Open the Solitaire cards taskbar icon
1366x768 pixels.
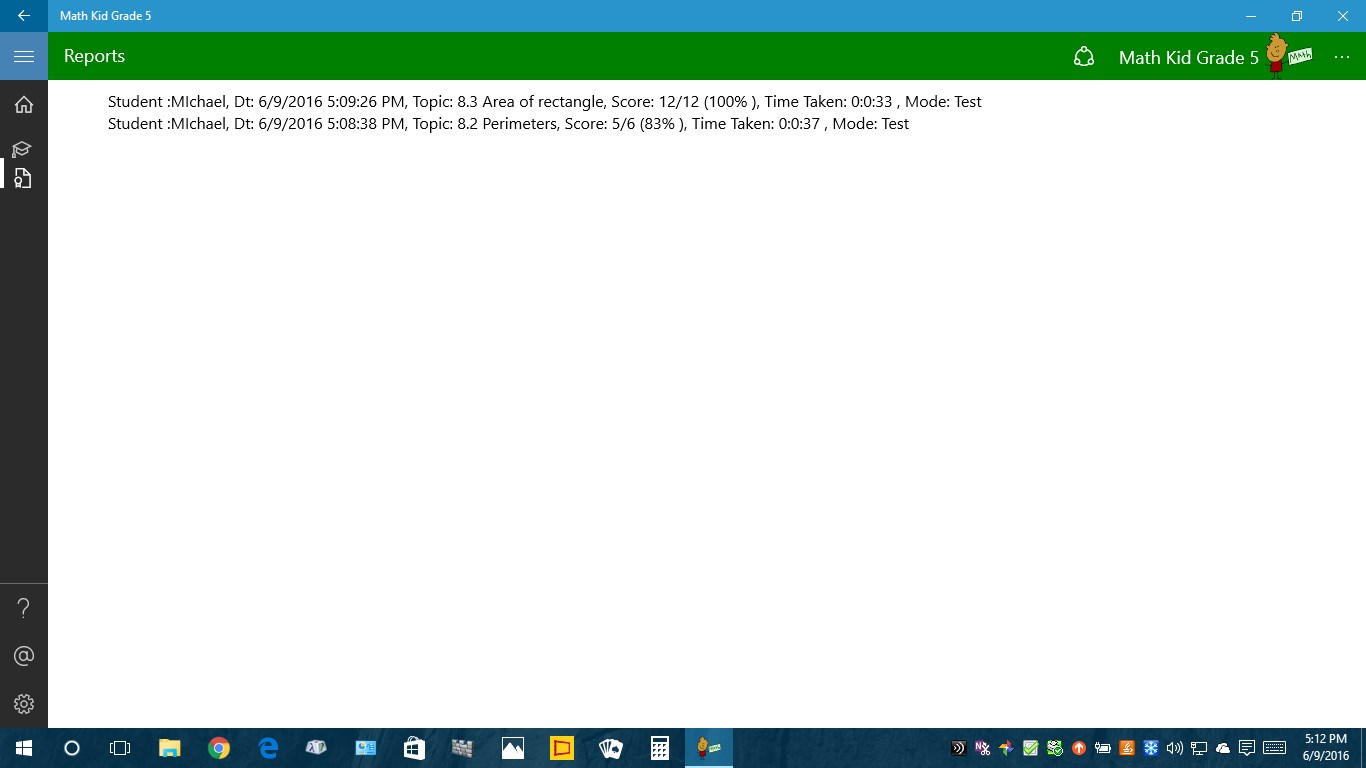(x=611, y=748)
